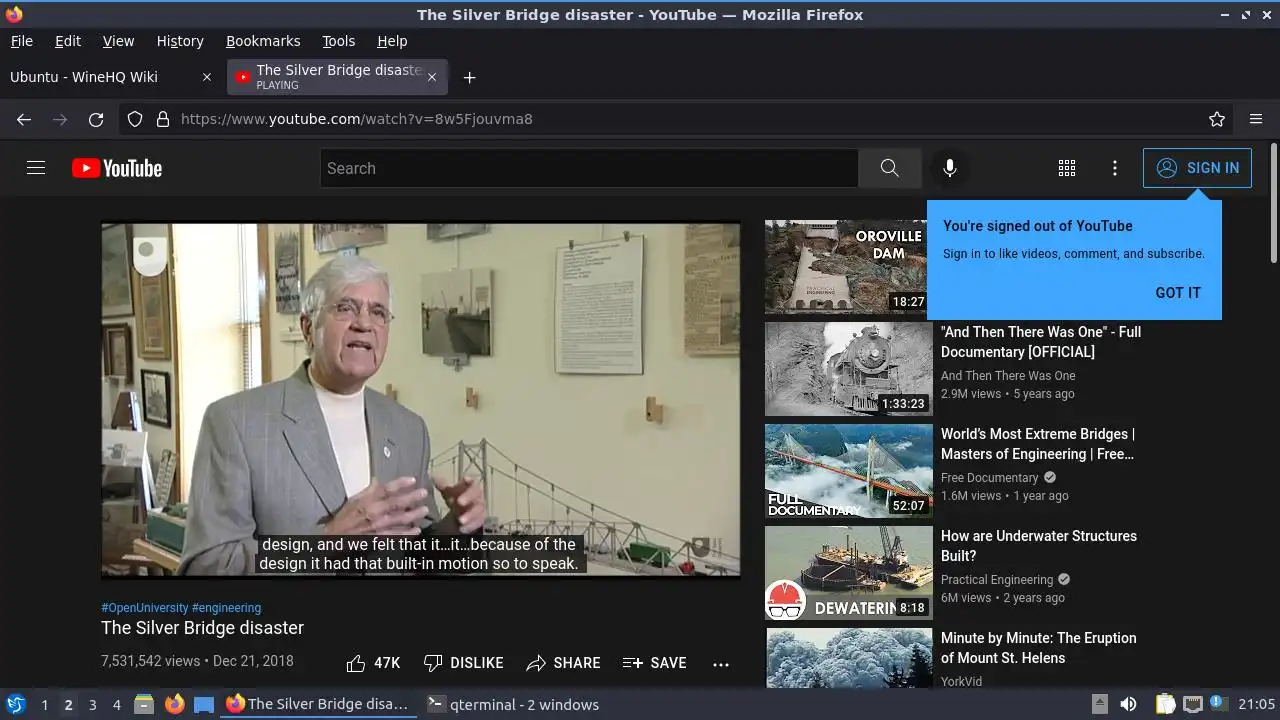1280x720 pixels.
Task: Close the Ubuntu WineHQ Wiki tab
Action: click(207, 77)
